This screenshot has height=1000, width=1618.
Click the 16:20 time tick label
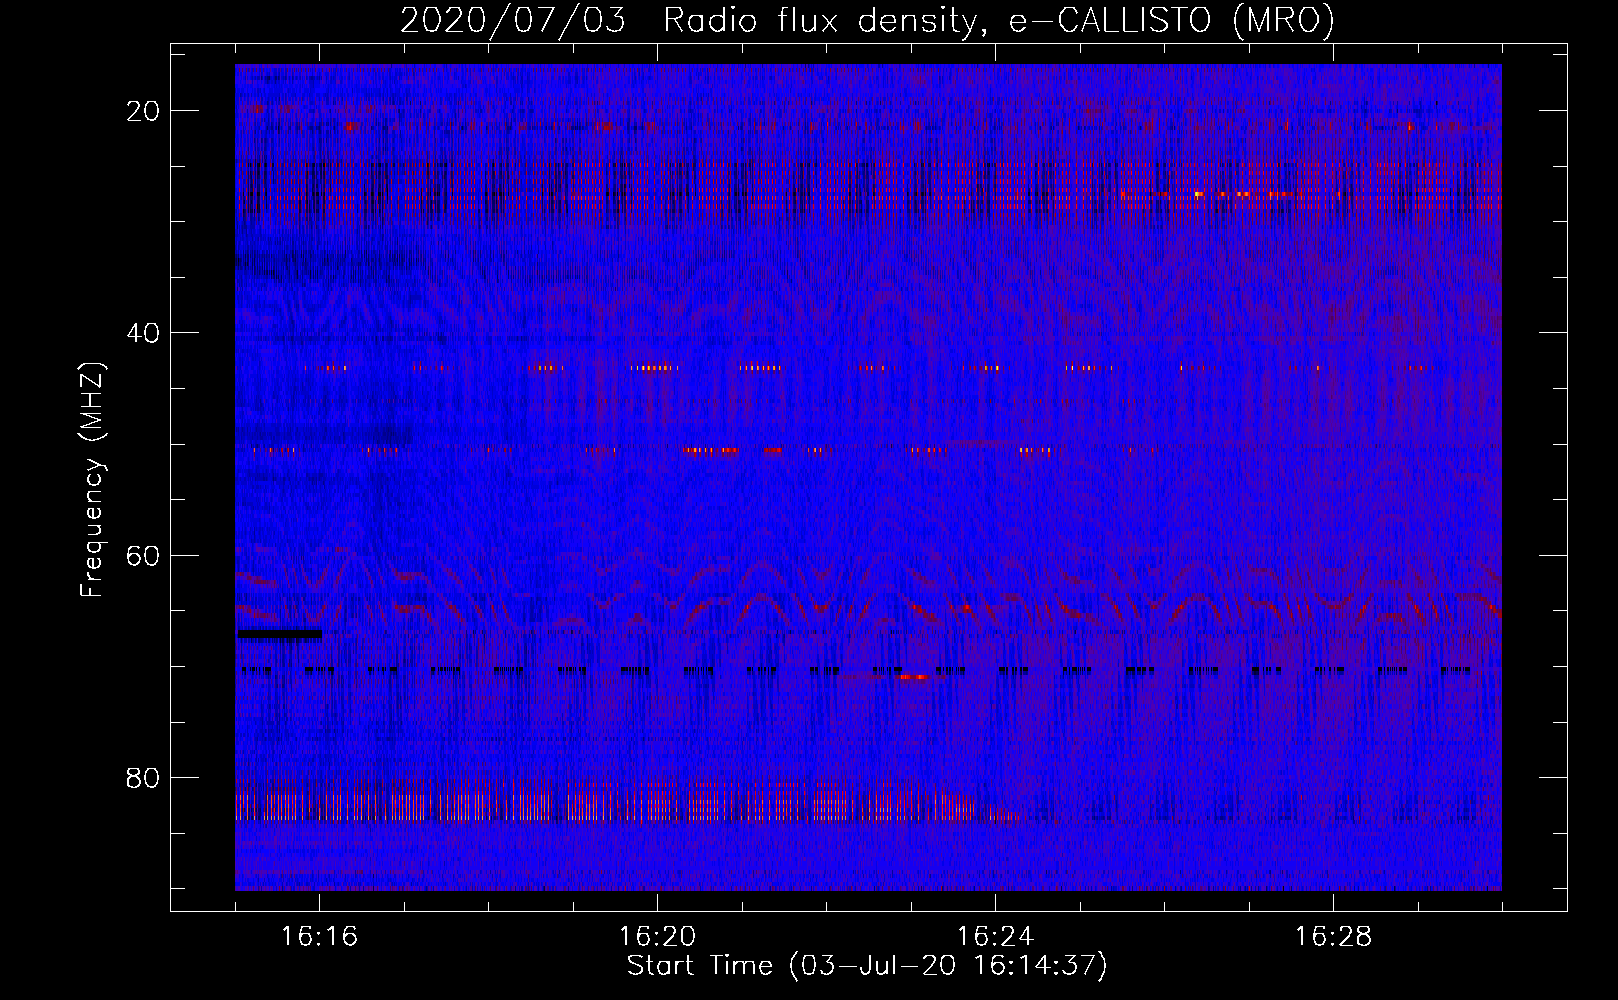[657, 937]
